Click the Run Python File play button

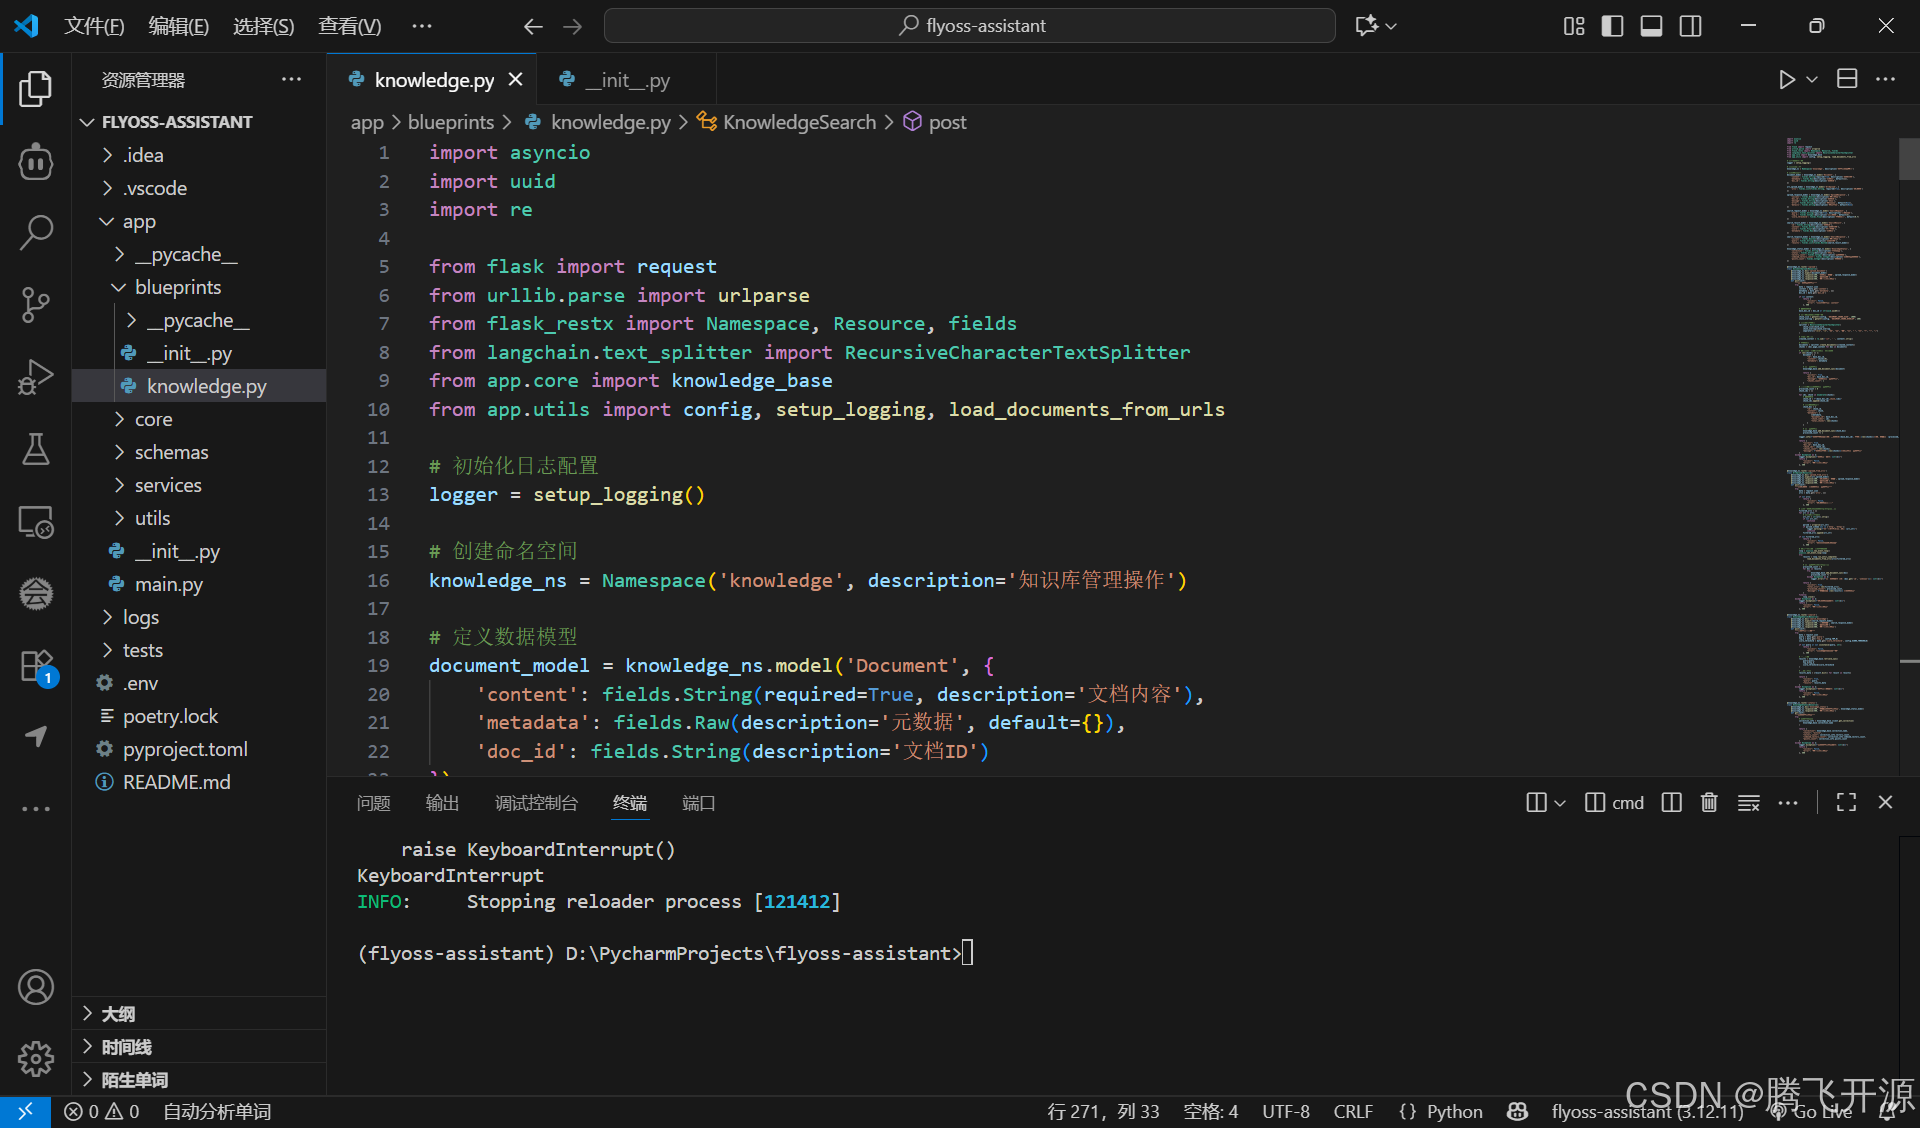click(1786, 80)
